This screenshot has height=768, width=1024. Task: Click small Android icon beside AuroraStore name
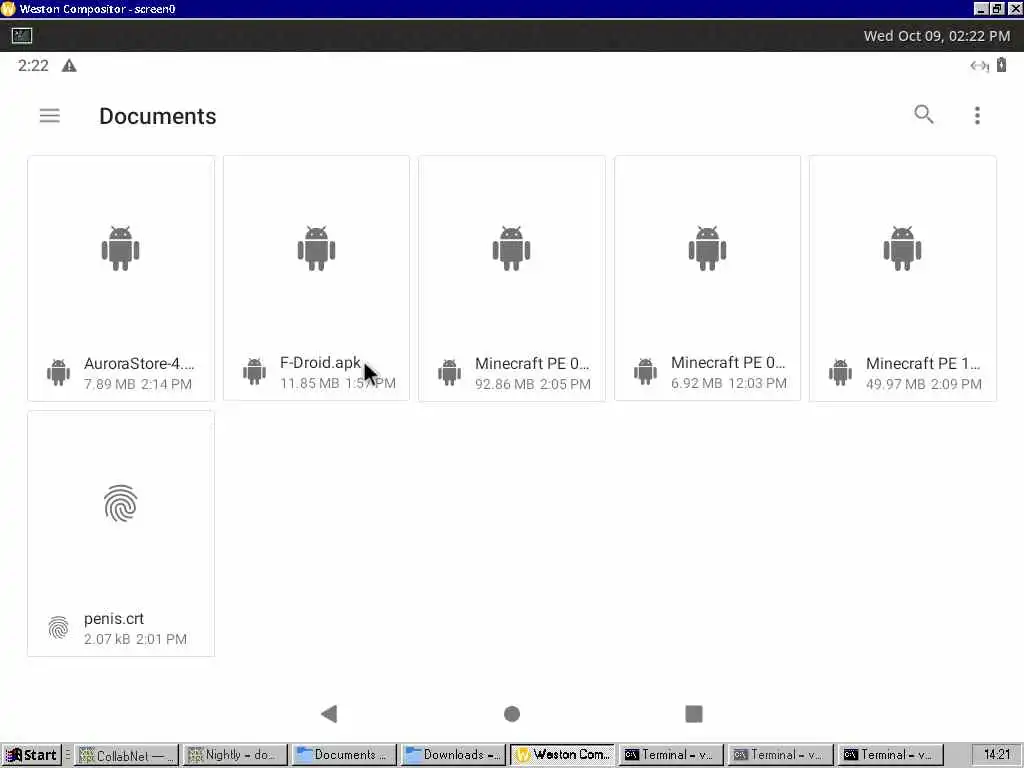(x=58, y=372)
